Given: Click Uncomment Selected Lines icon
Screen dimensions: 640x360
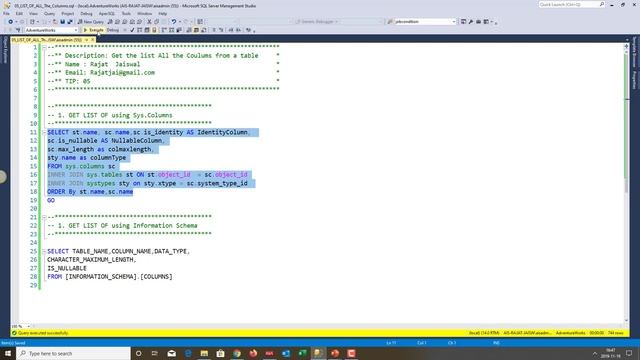Looking at the screenshot, I should click(222, 30).
